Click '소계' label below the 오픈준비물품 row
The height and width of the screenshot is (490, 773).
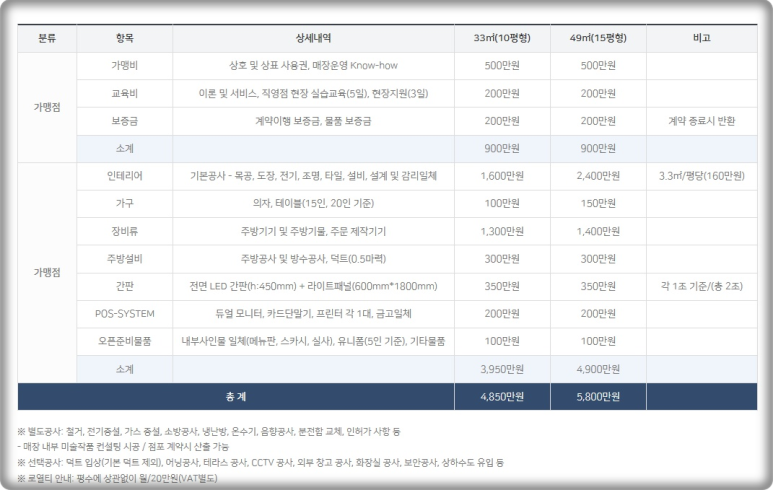(x=125, y=369)
